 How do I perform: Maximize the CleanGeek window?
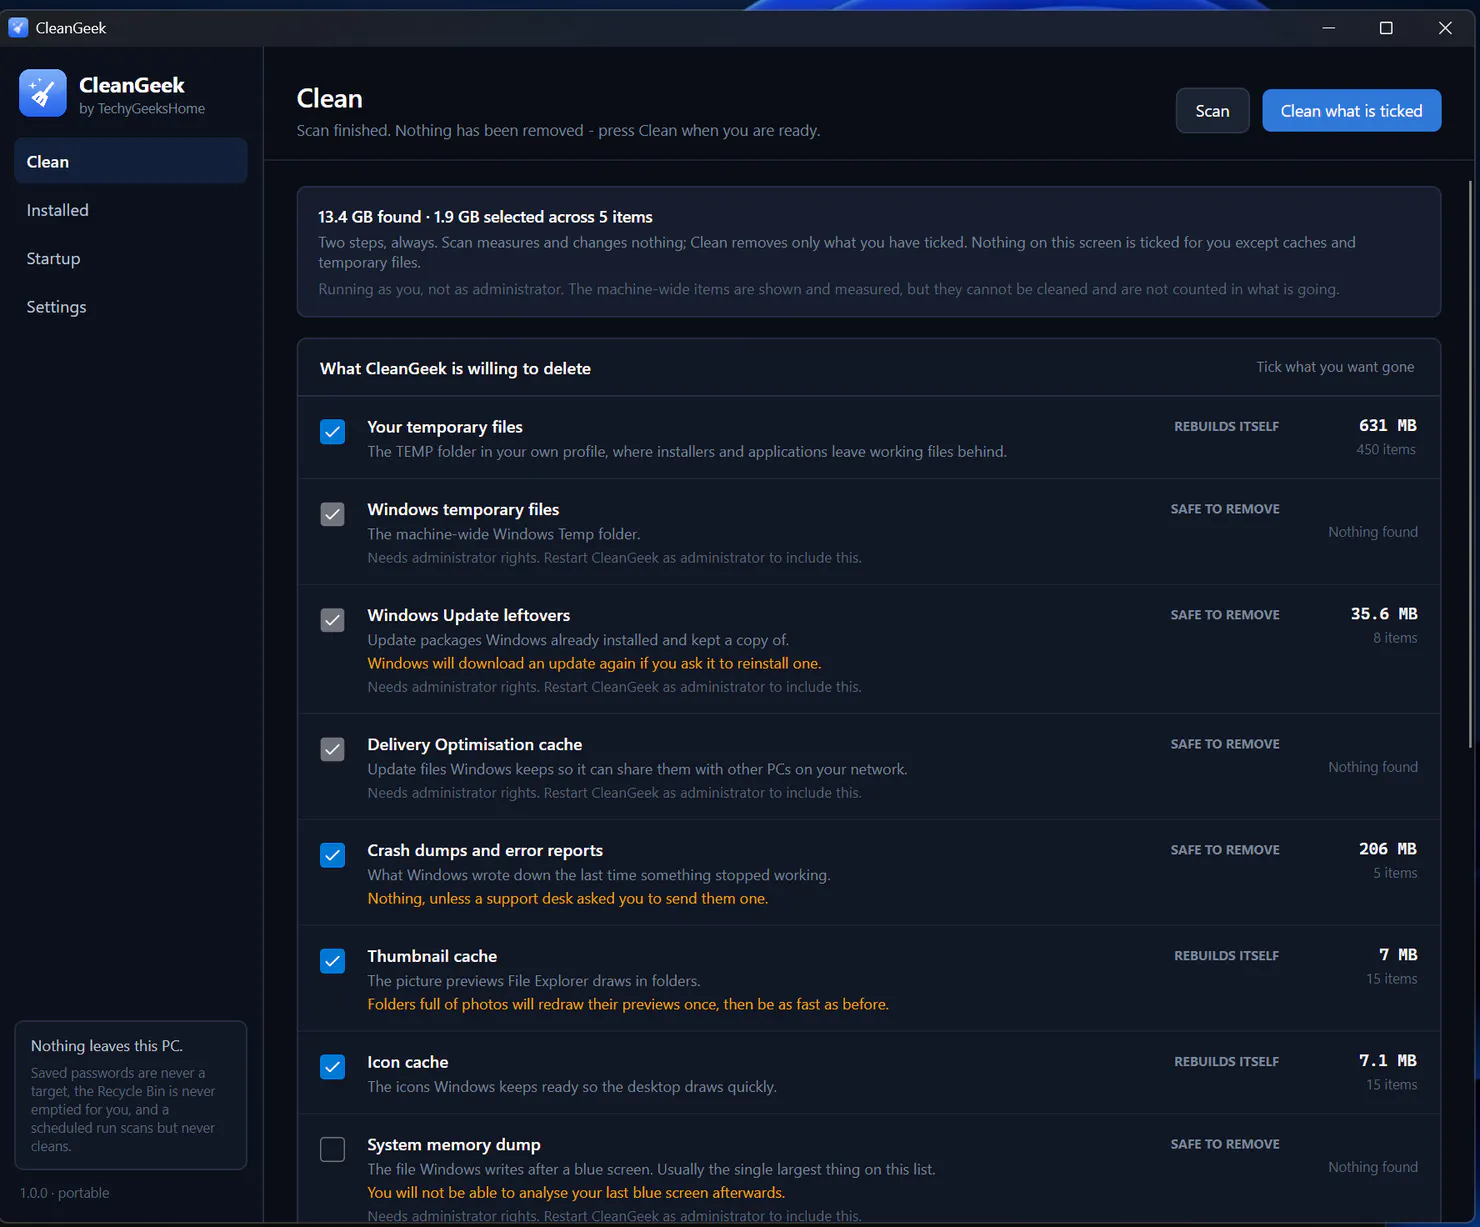(1386, 28)
